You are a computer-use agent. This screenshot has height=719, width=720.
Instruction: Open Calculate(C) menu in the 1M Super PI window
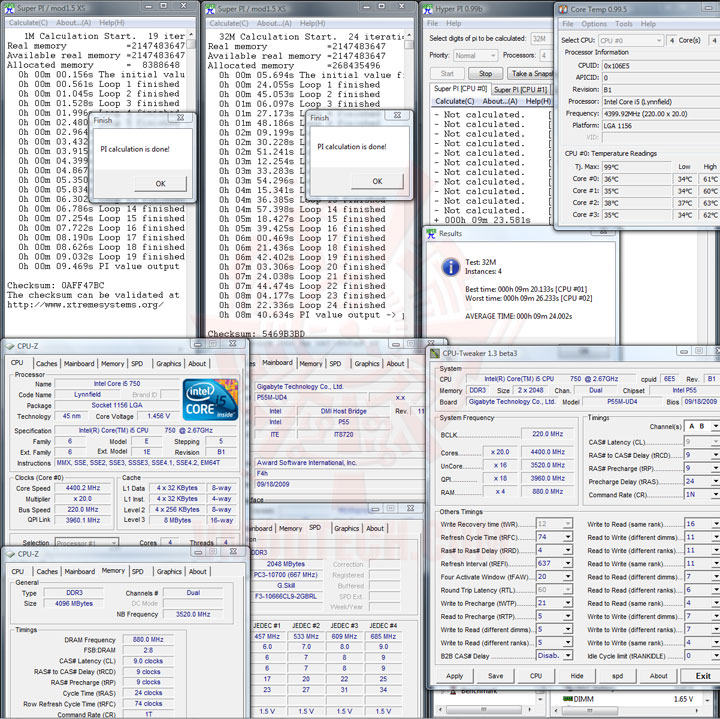coord(28,23)
